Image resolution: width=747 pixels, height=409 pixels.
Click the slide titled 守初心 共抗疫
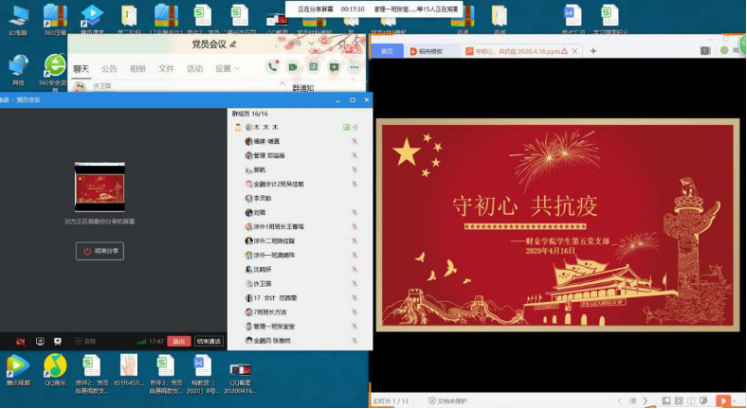click(558, 225)
